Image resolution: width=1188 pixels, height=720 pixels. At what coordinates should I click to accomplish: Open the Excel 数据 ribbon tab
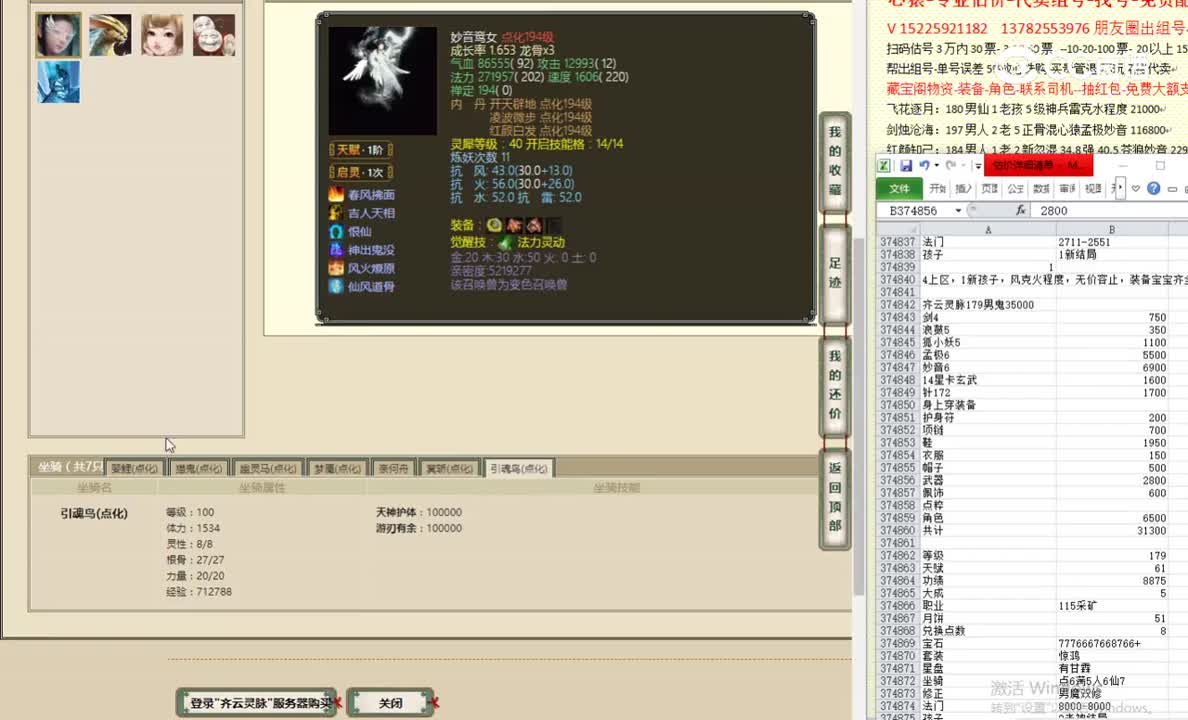point(1041,188)
